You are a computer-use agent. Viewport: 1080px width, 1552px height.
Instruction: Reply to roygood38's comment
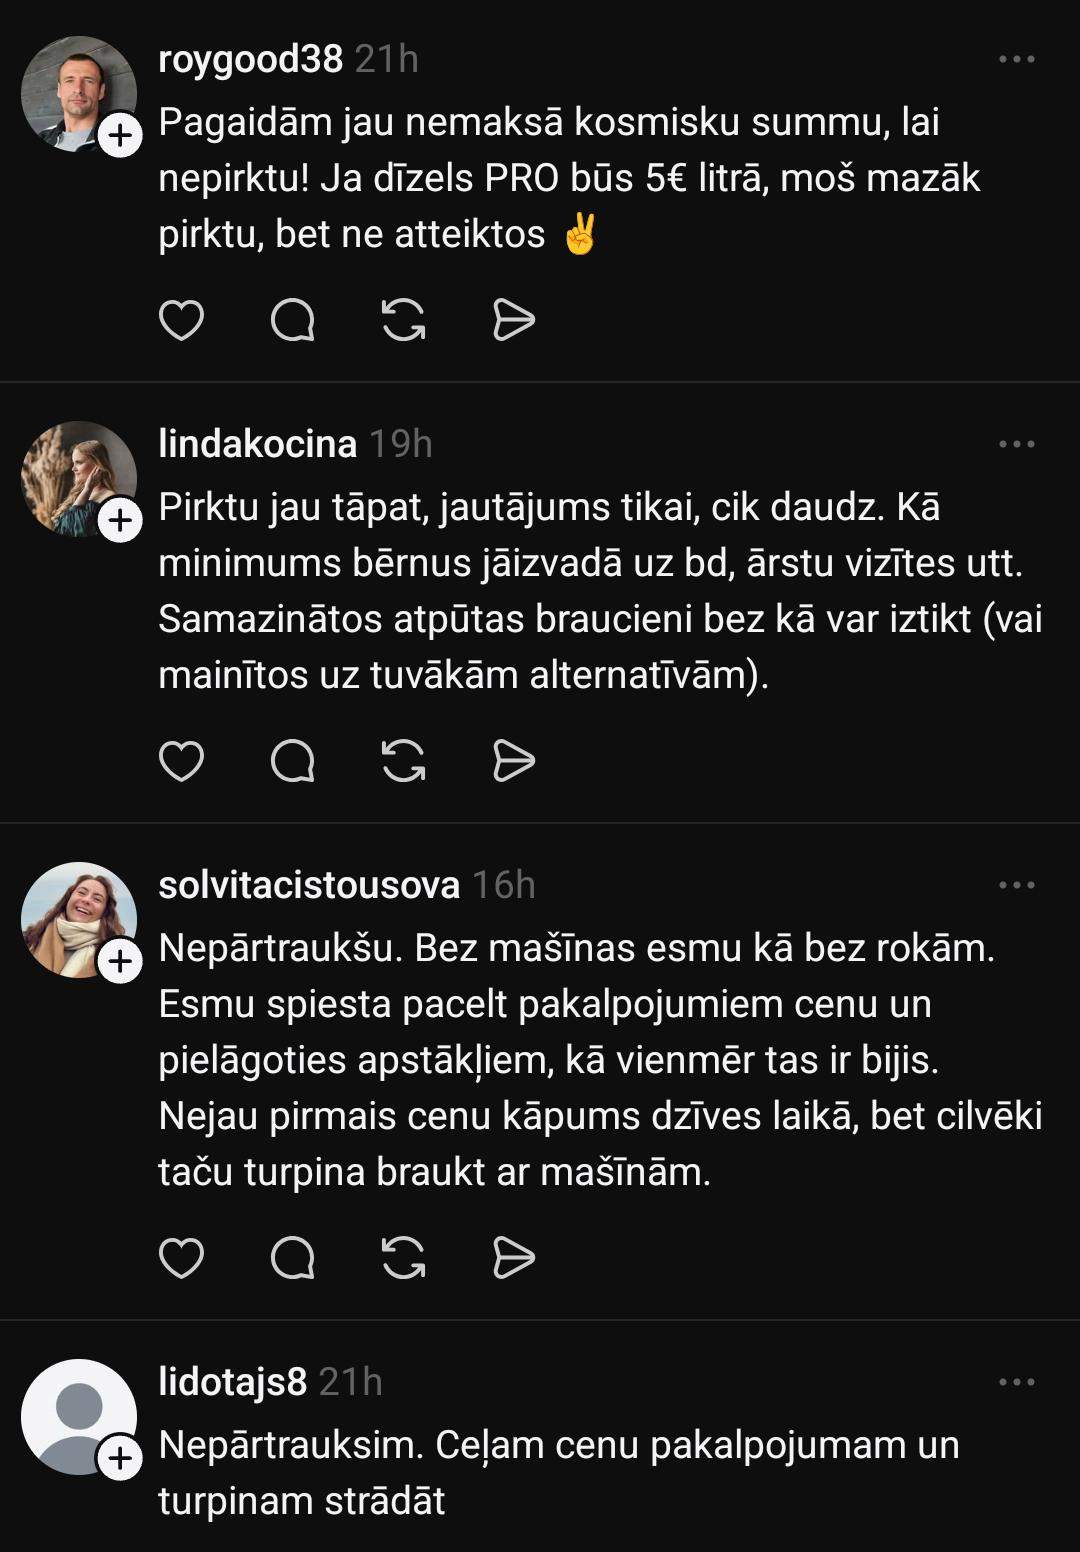[x=293, y=321]
